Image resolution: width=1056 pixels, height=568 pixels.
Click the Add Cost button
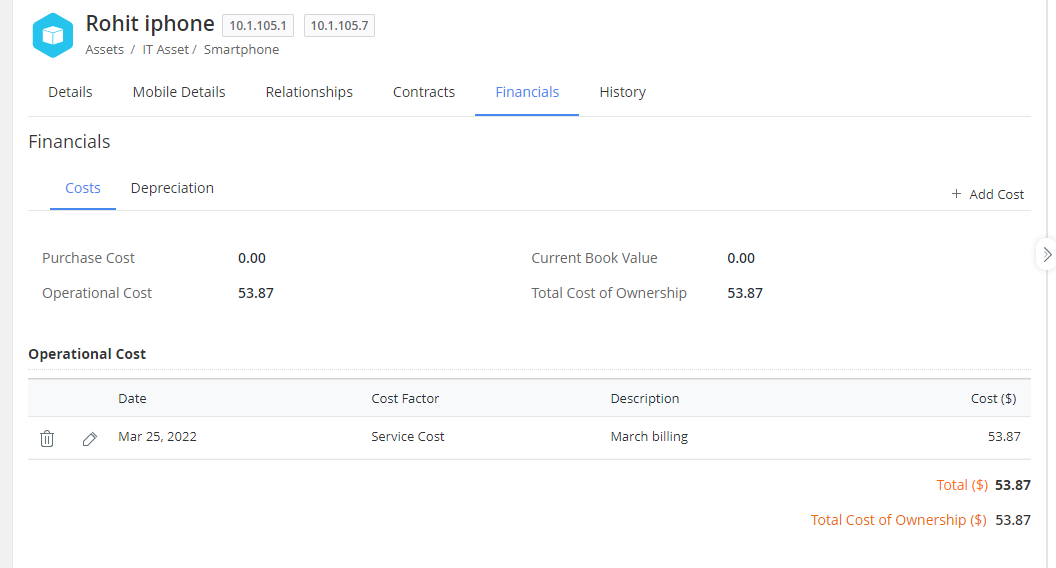point(987,194)
